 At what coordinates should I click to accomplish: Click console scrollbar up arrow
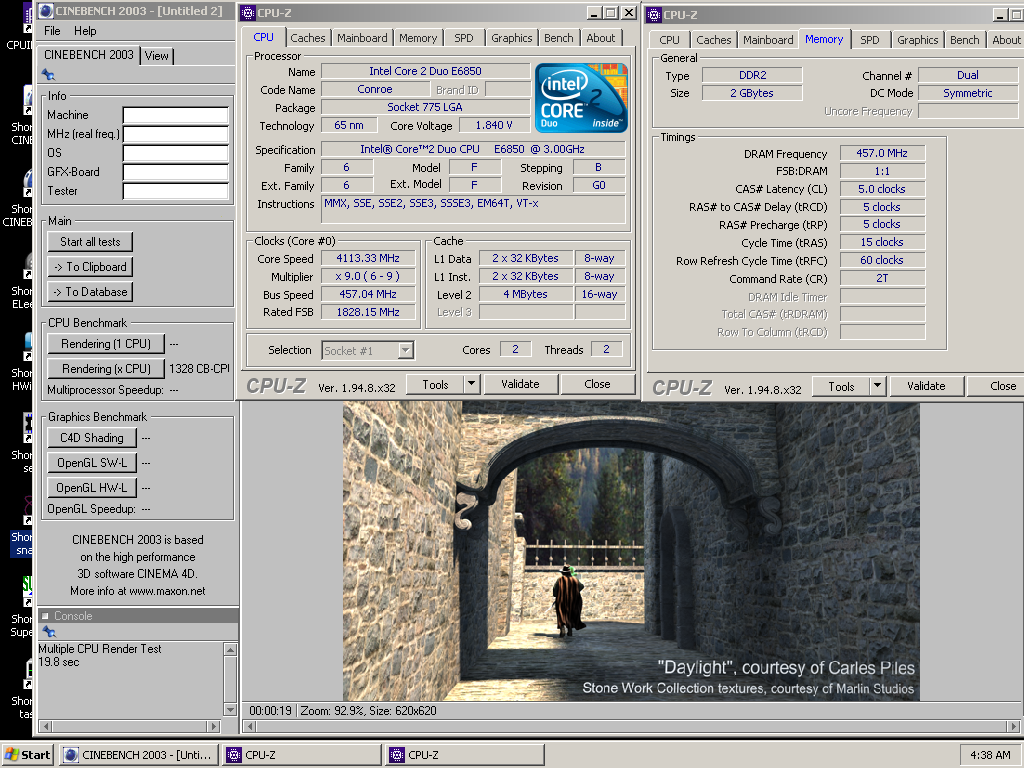[230, 650]
